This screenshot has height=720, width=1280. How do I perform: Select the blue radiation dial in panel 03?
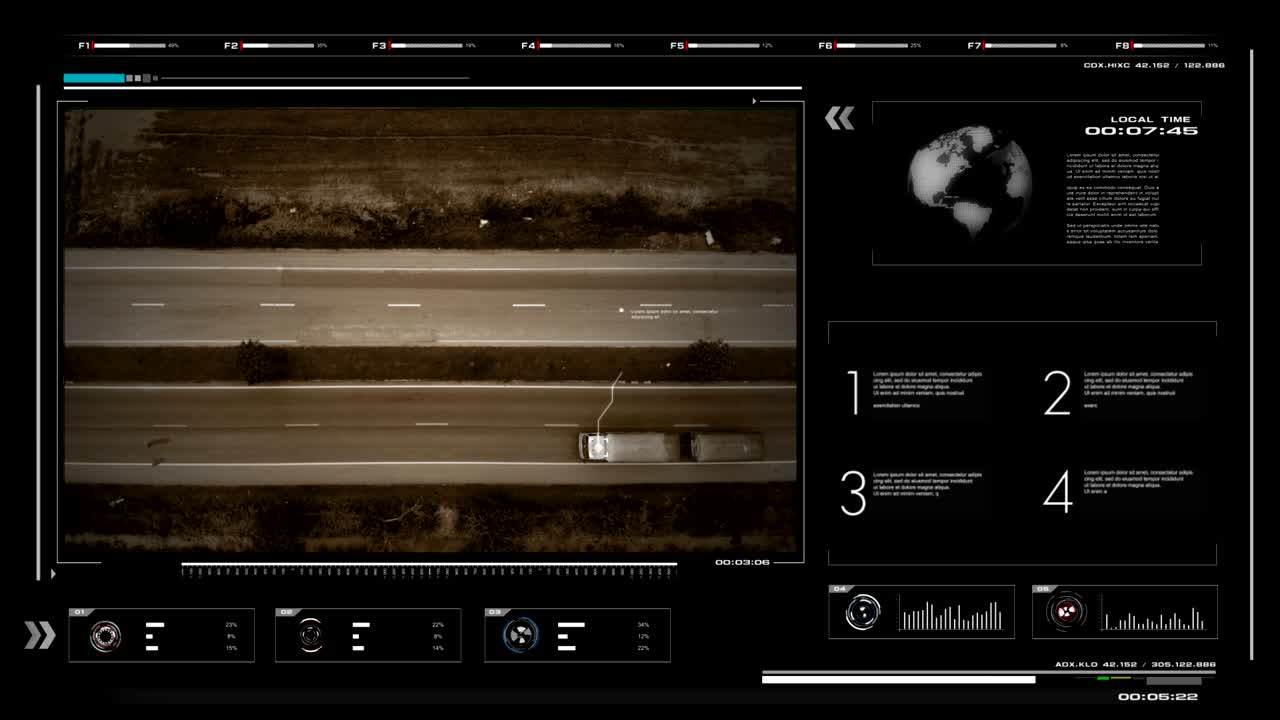coord(519,634)
